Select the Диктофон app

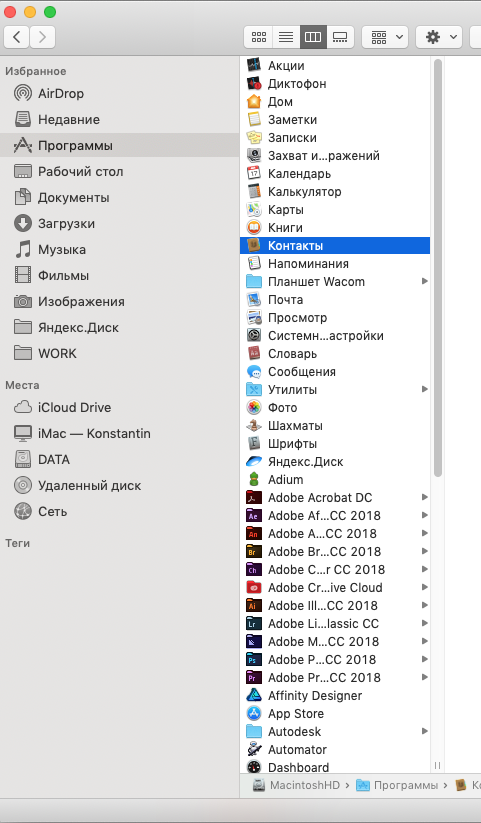(335, 83)
